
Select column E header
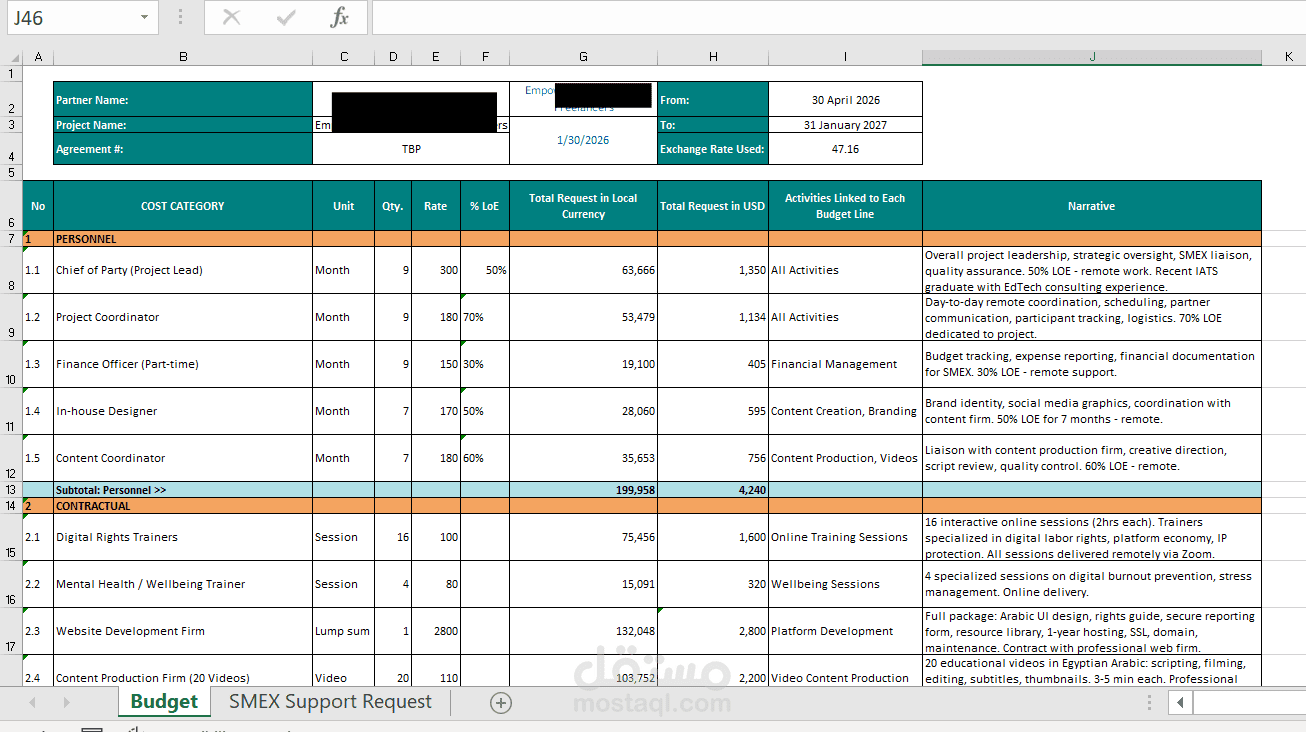(436, 57)
